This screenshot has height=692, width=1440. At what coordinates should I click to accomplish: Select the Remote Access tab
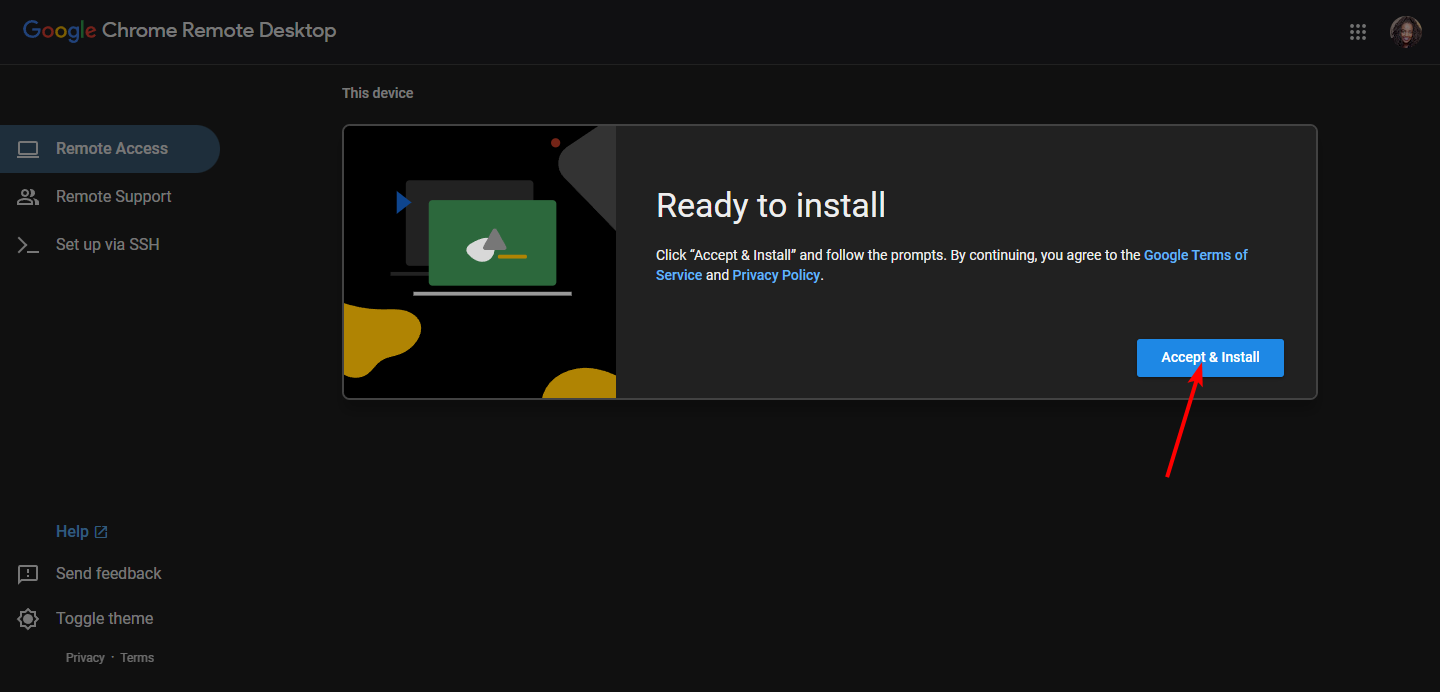coord(110,149)
